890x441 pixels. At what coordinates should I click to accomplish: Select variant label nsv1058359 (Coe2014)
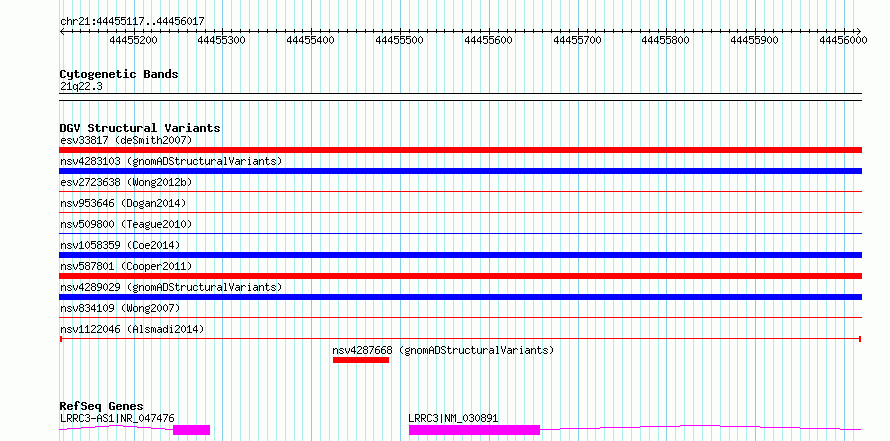[x=120, y=245]
